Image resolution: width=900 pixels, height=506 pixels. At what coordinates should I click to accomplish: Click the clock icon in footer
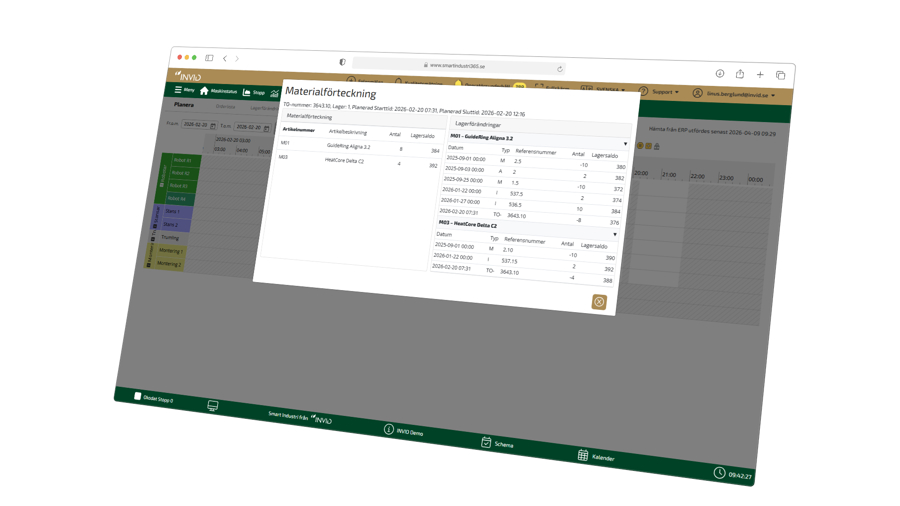[718, 472]
